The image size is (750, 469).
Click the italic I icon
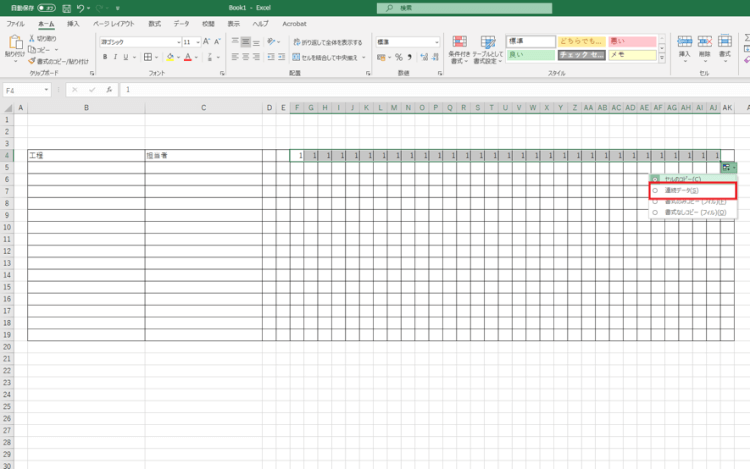[114, 58]
